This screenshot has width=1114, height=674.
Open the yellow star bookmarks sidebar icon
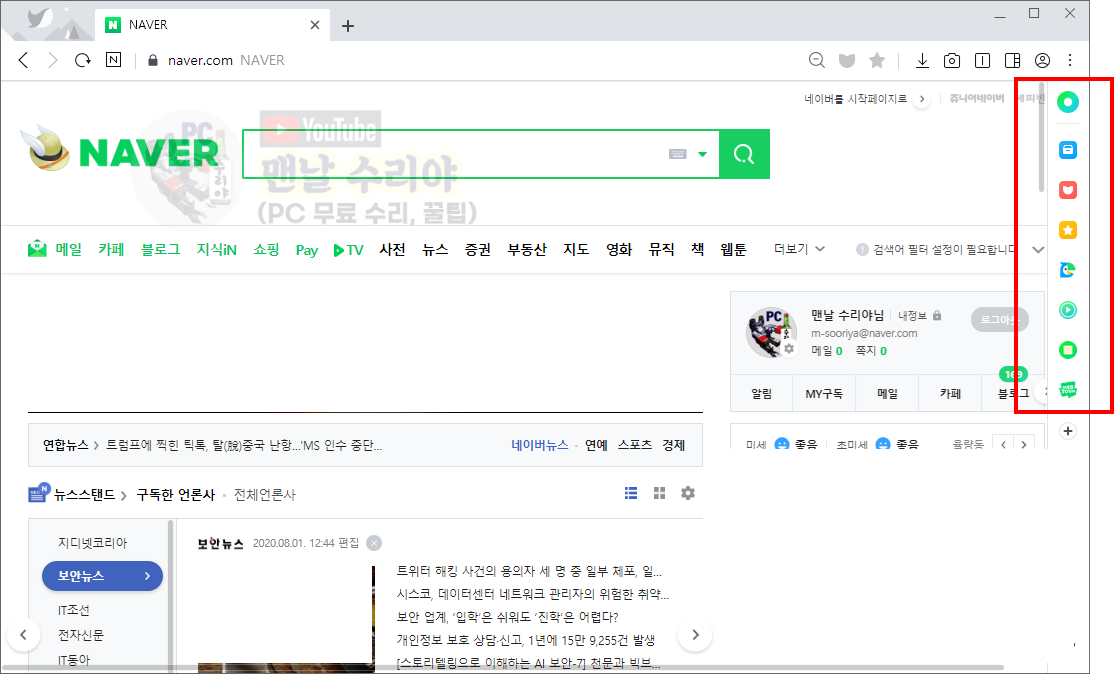tap(1068, 230)
